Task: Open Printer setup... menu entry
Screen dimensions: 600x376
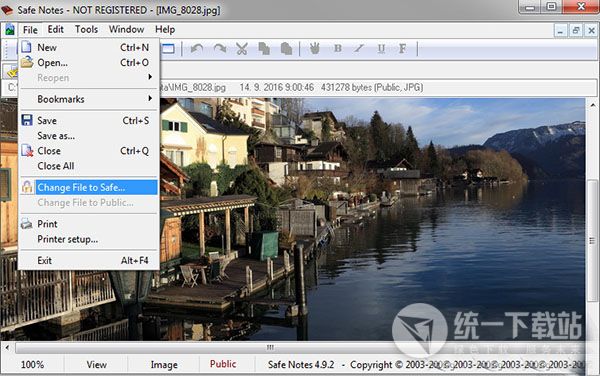Action: pyautogui.click(x=89, y=239)
